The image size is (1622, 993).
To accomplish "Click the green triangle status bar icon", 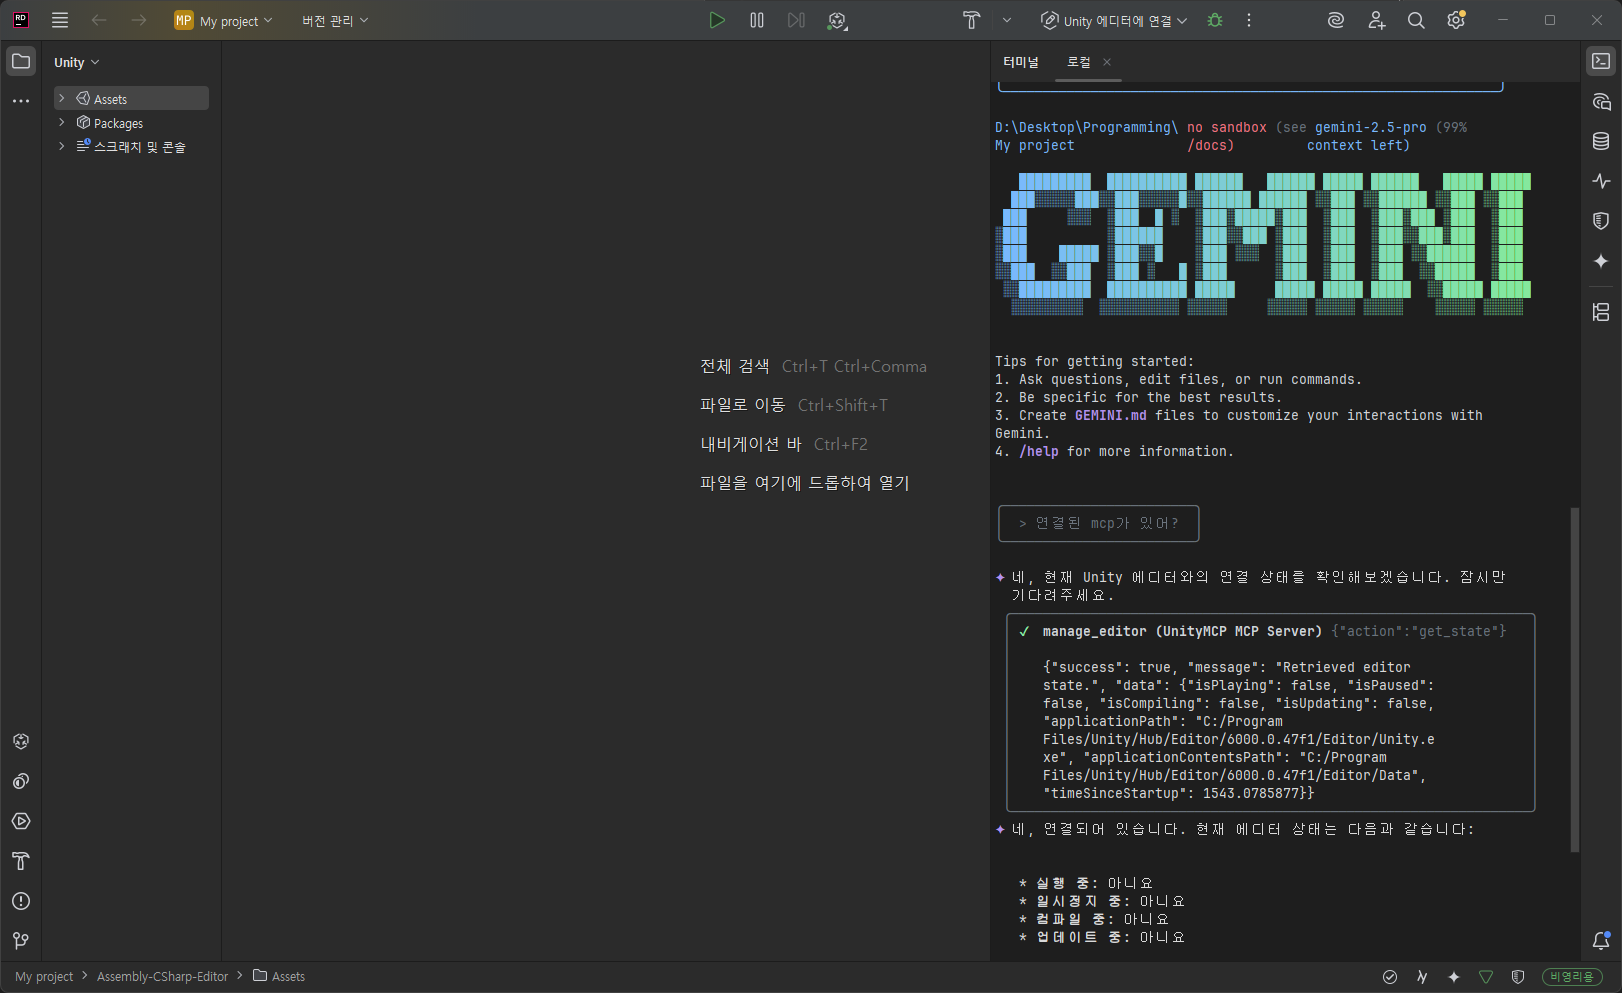I will [x=1486, y=977].
